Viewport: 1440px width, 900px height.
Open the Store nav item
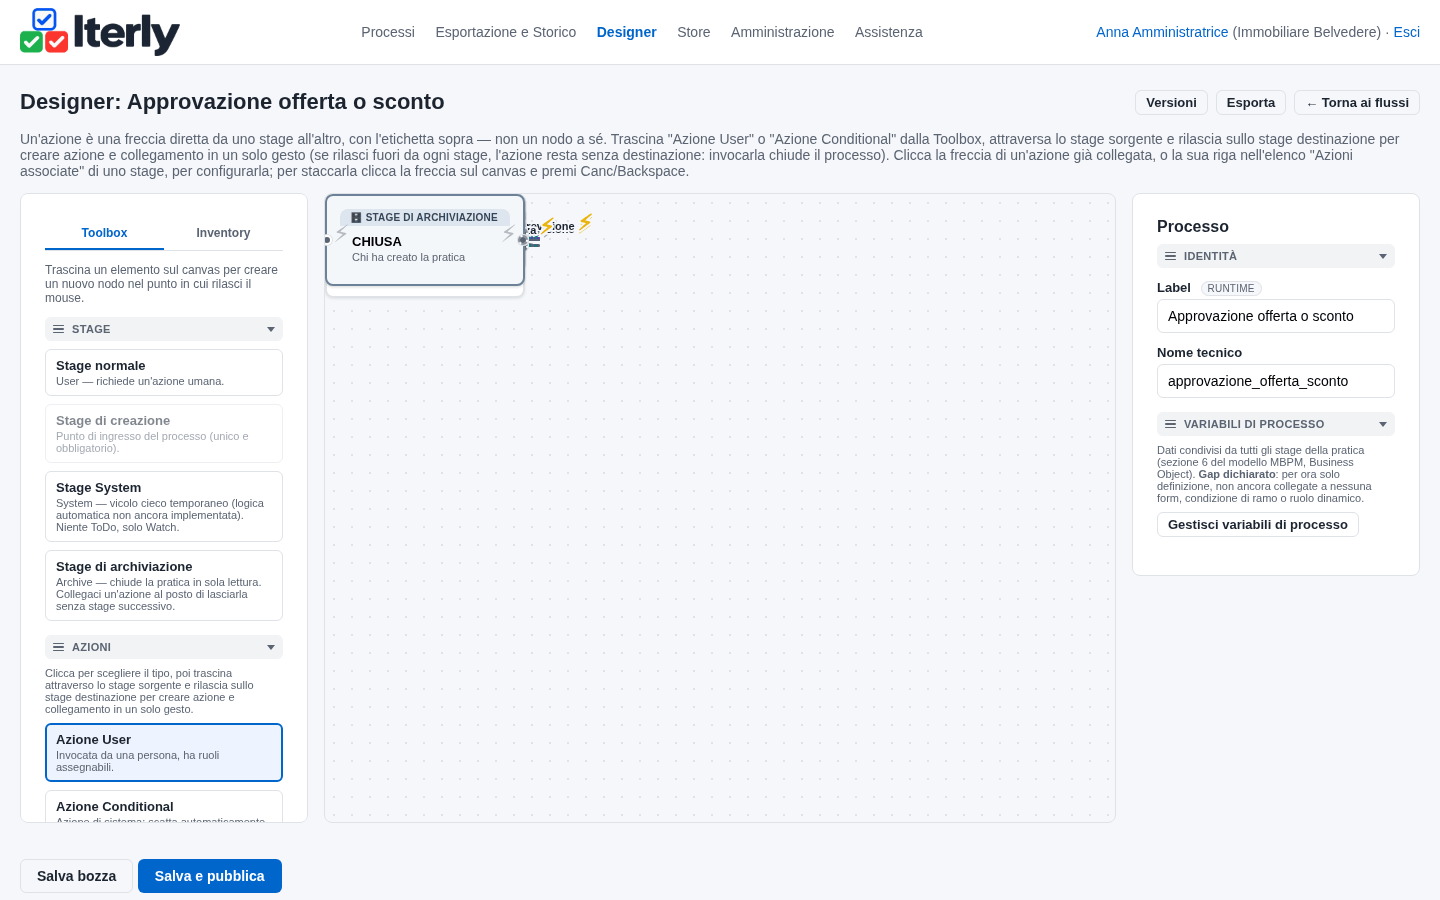(x=694, y=32)
